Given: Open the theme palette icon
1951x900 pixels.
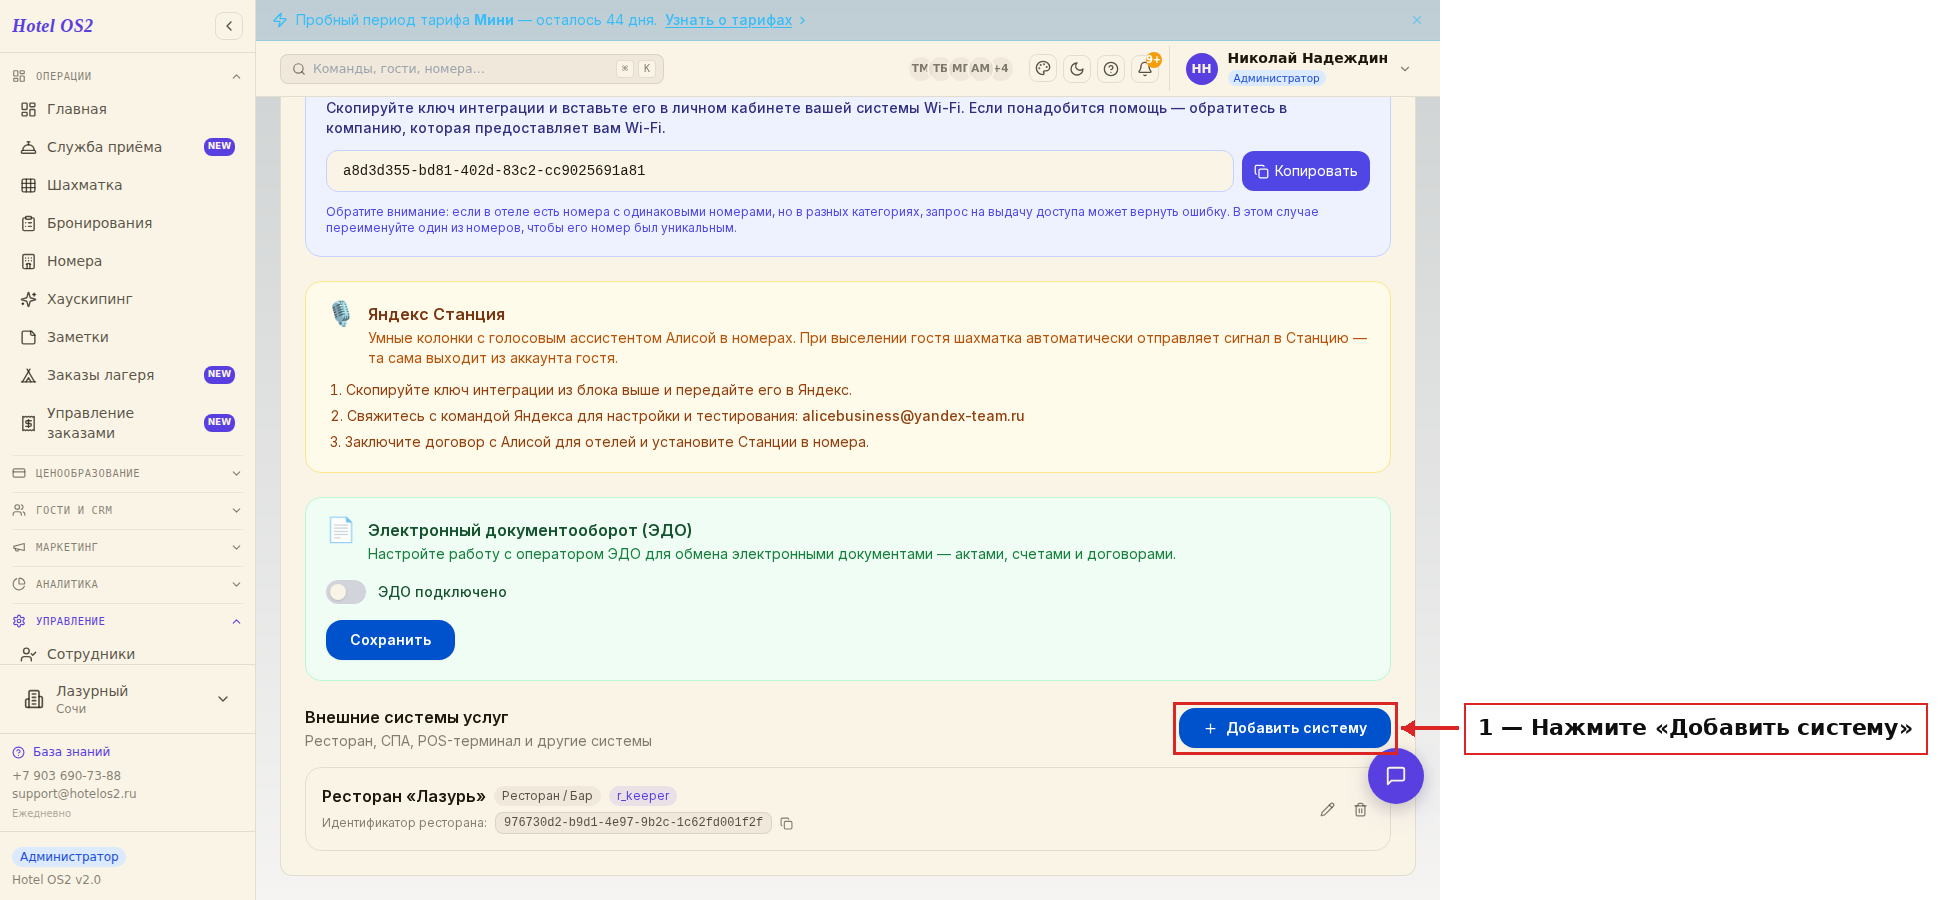Looking at the screenshot, I should coord(1043,69).
